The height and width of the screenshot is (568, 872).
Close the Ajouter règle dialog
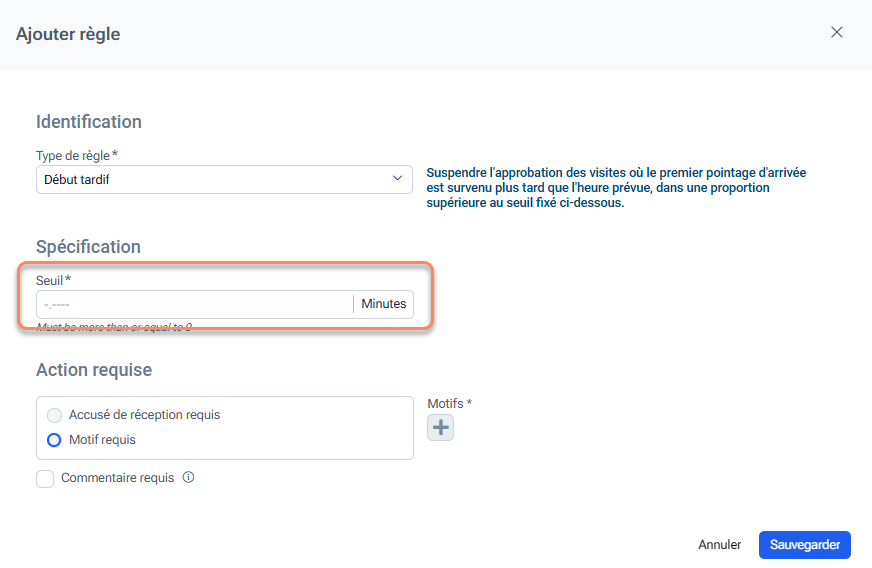837,32
